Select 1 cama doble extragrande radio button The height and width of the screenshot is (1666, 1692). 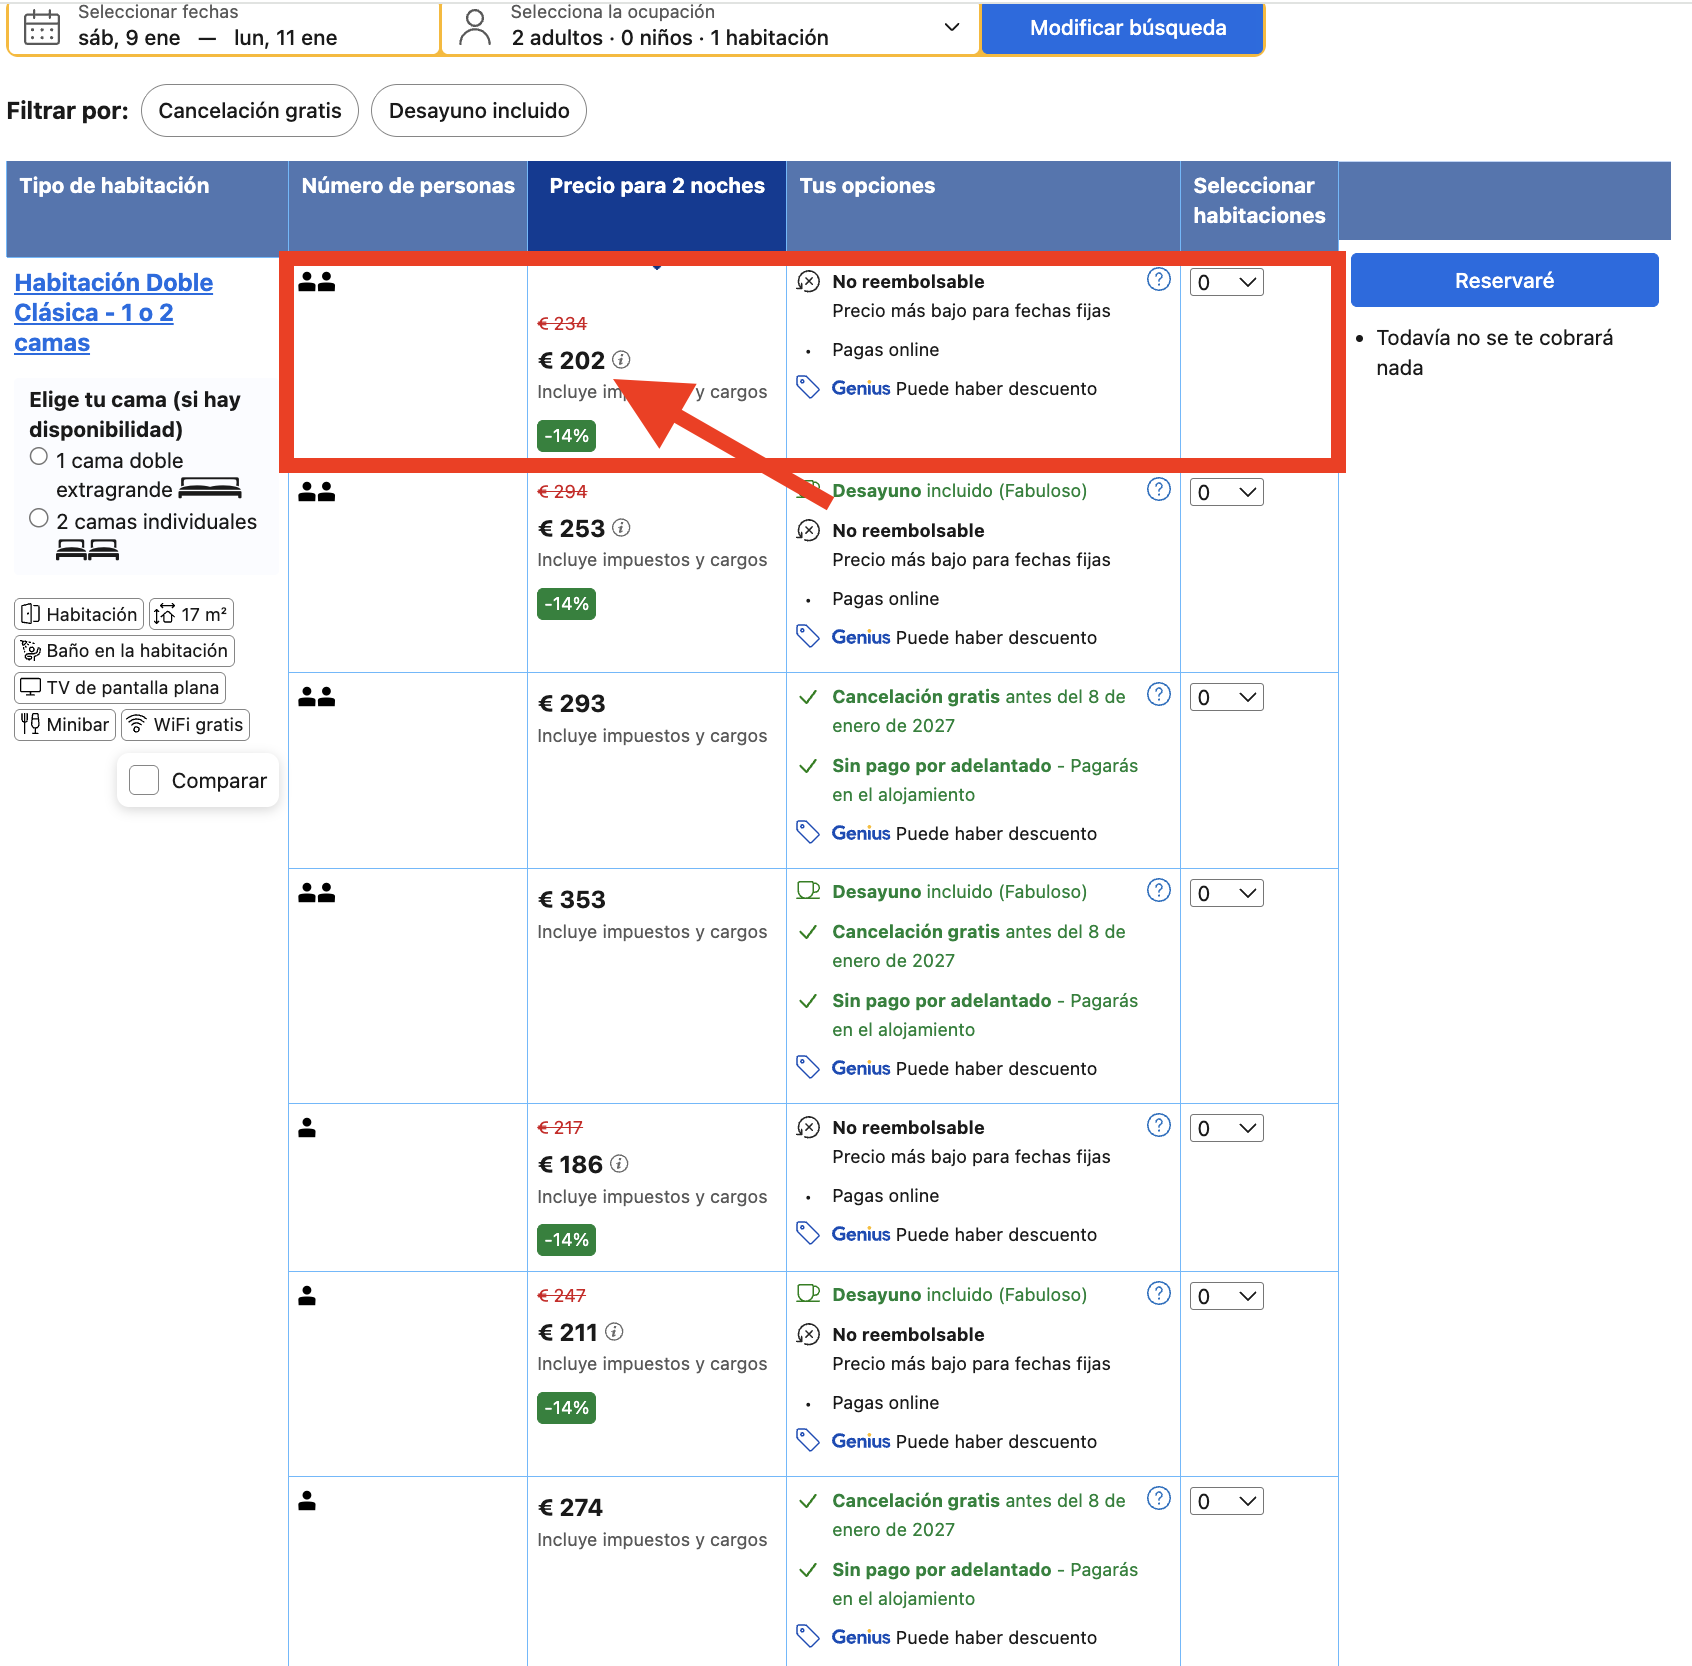coord(39,457)
